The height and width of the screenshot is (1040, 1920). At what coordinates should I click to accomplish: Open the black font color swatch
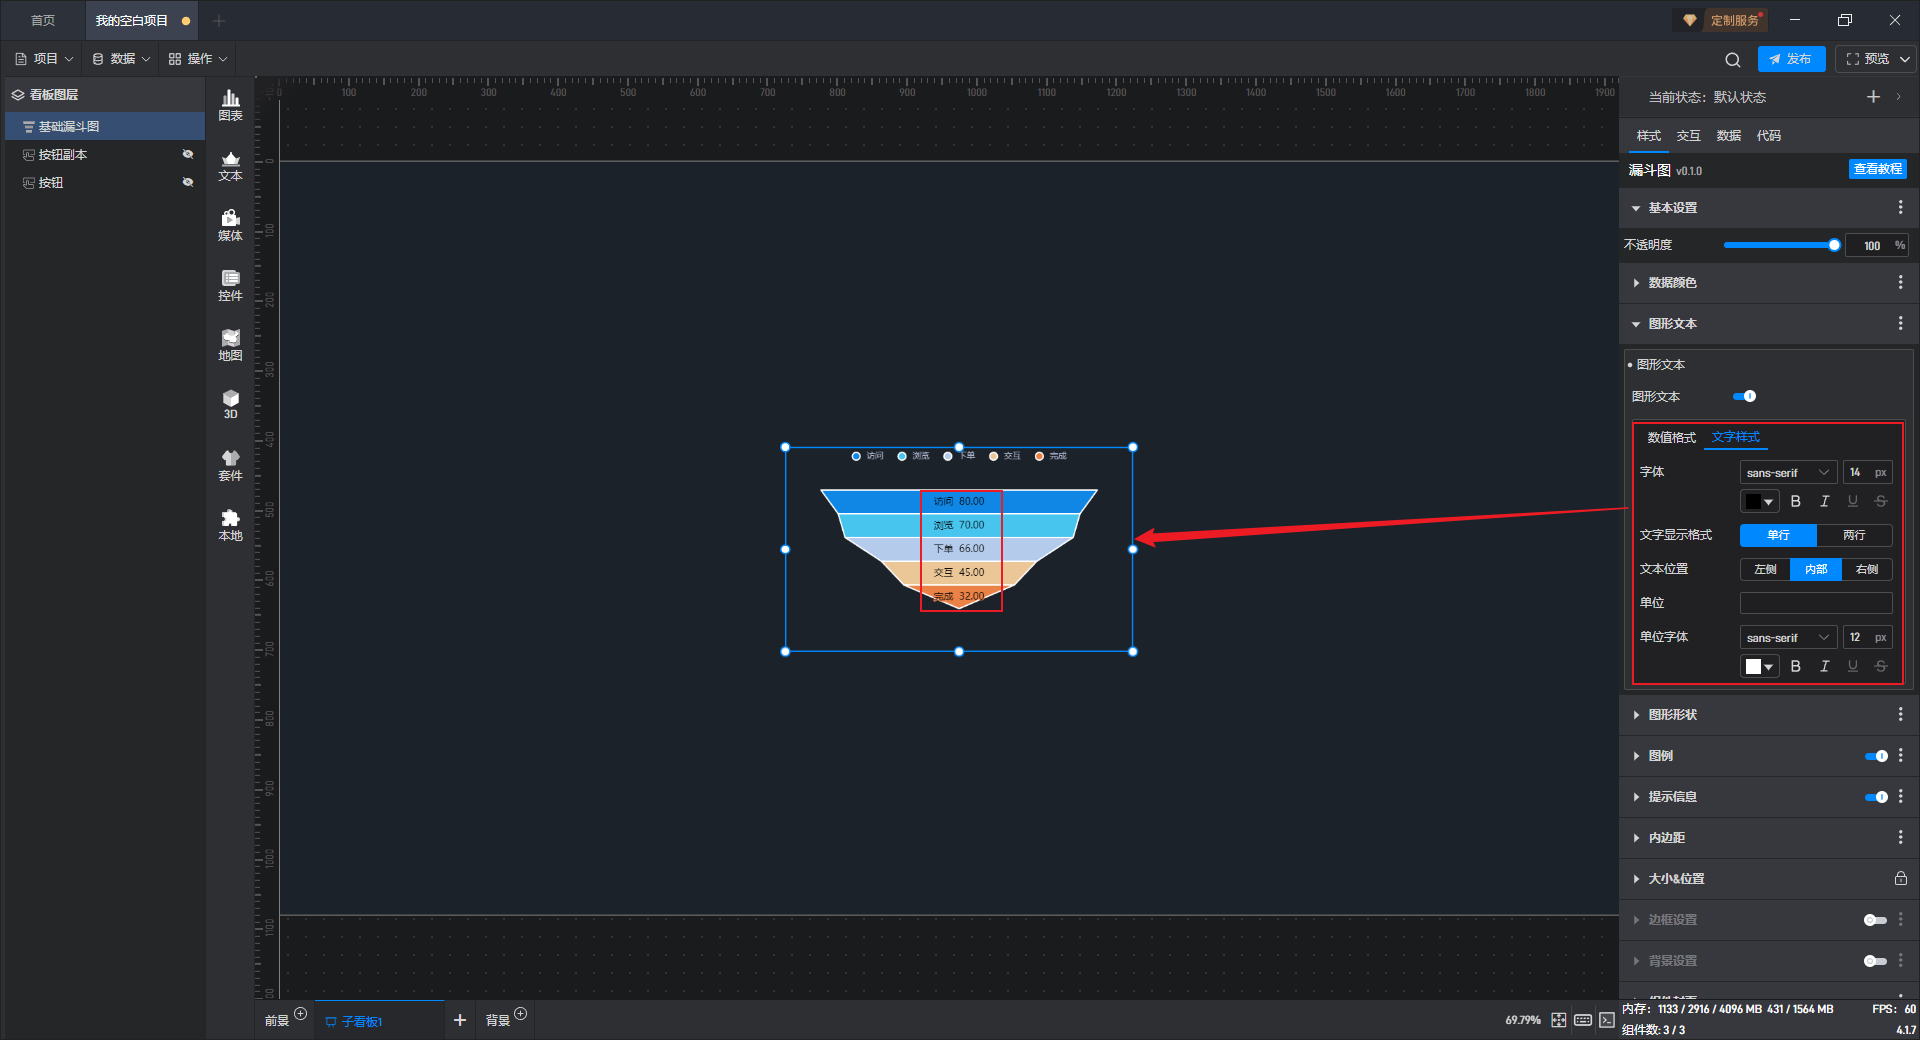coord(1759,501)
